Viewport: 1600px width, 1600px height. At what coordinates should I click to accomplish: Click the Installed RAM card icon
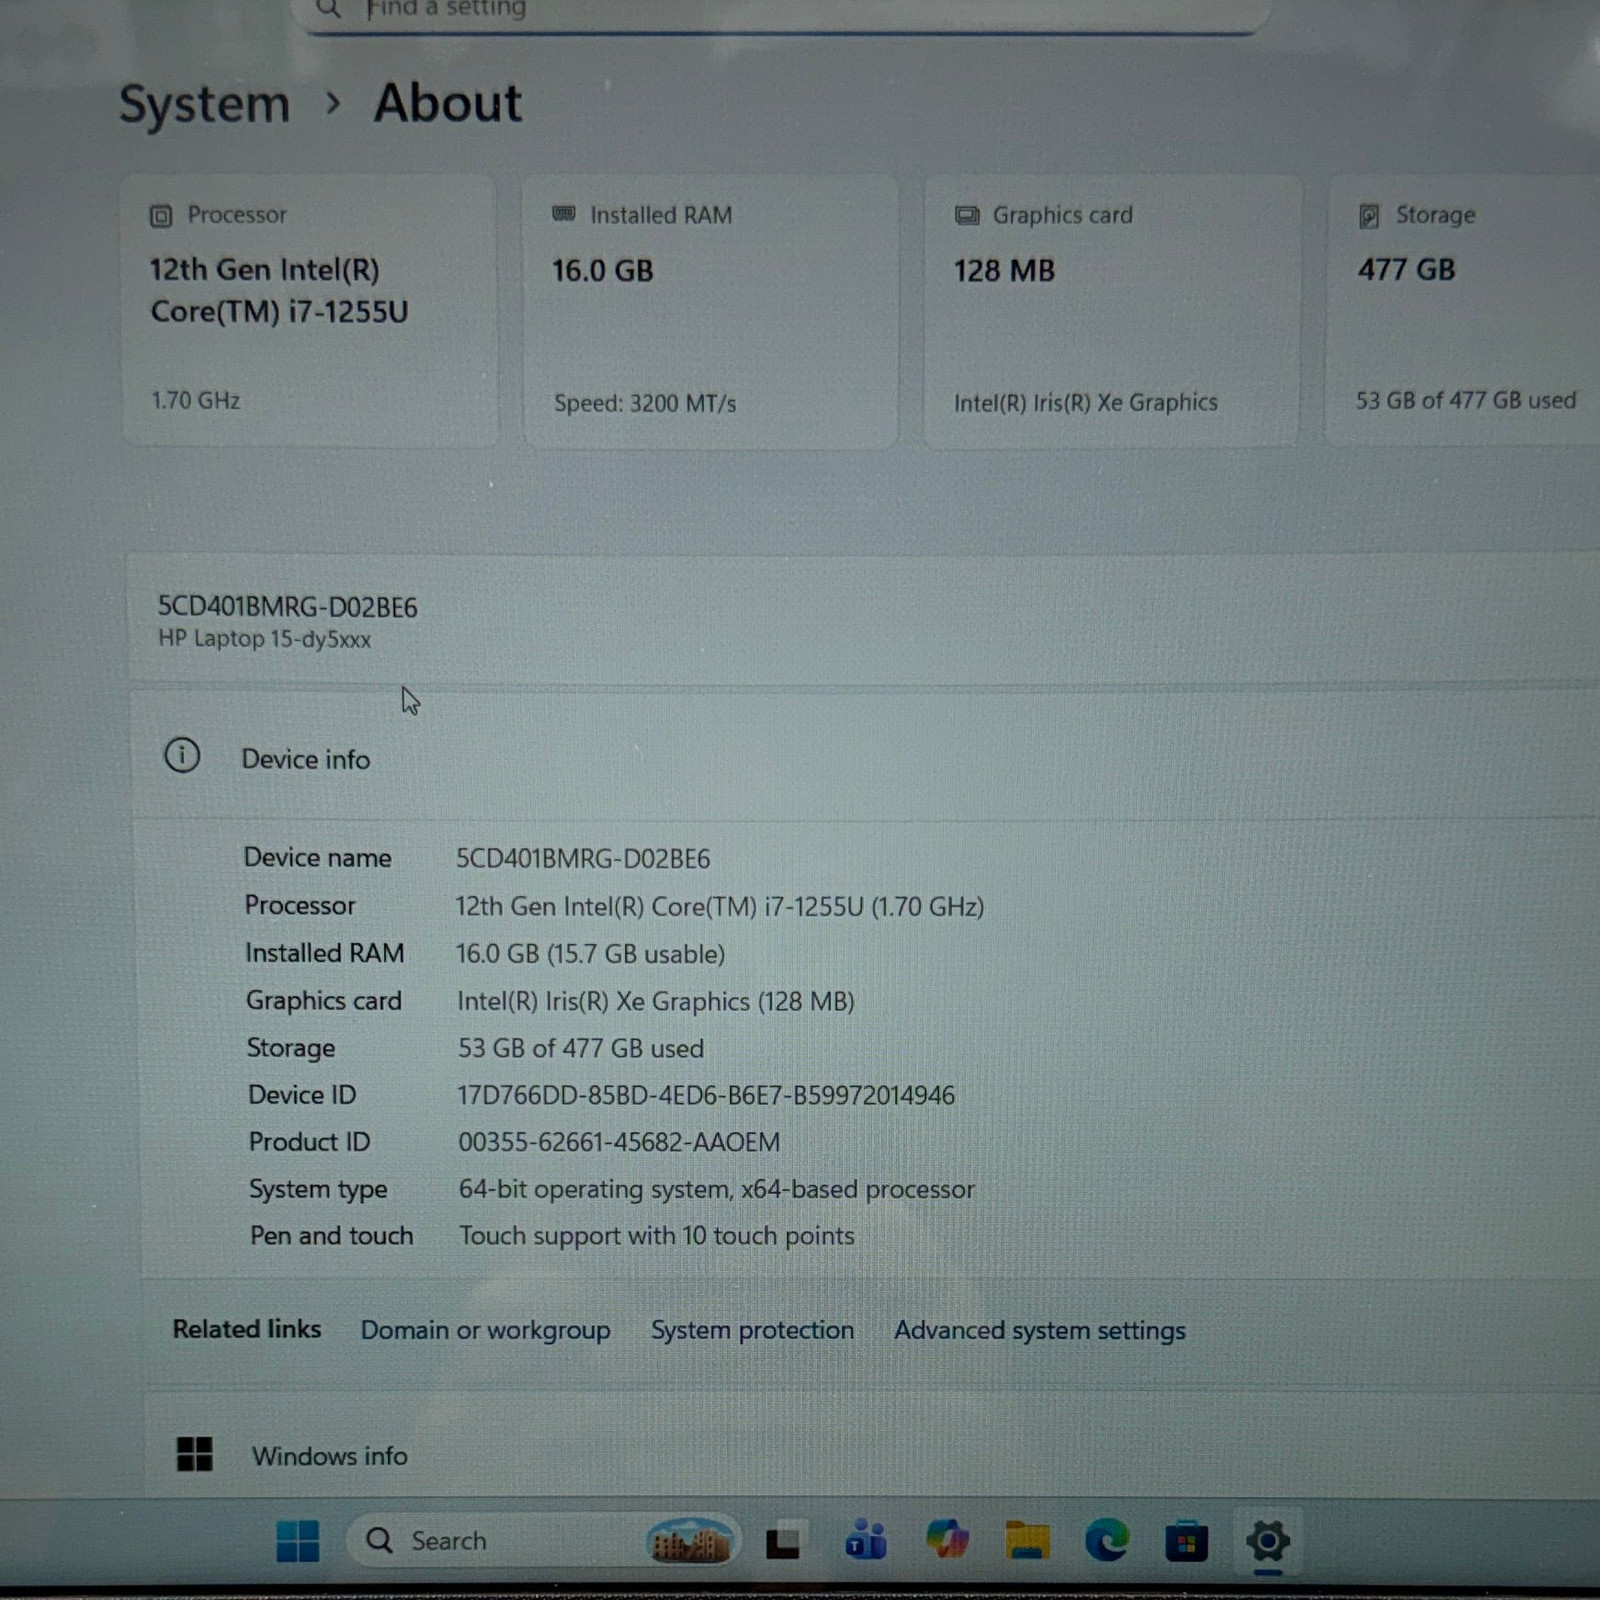(564, 214)
